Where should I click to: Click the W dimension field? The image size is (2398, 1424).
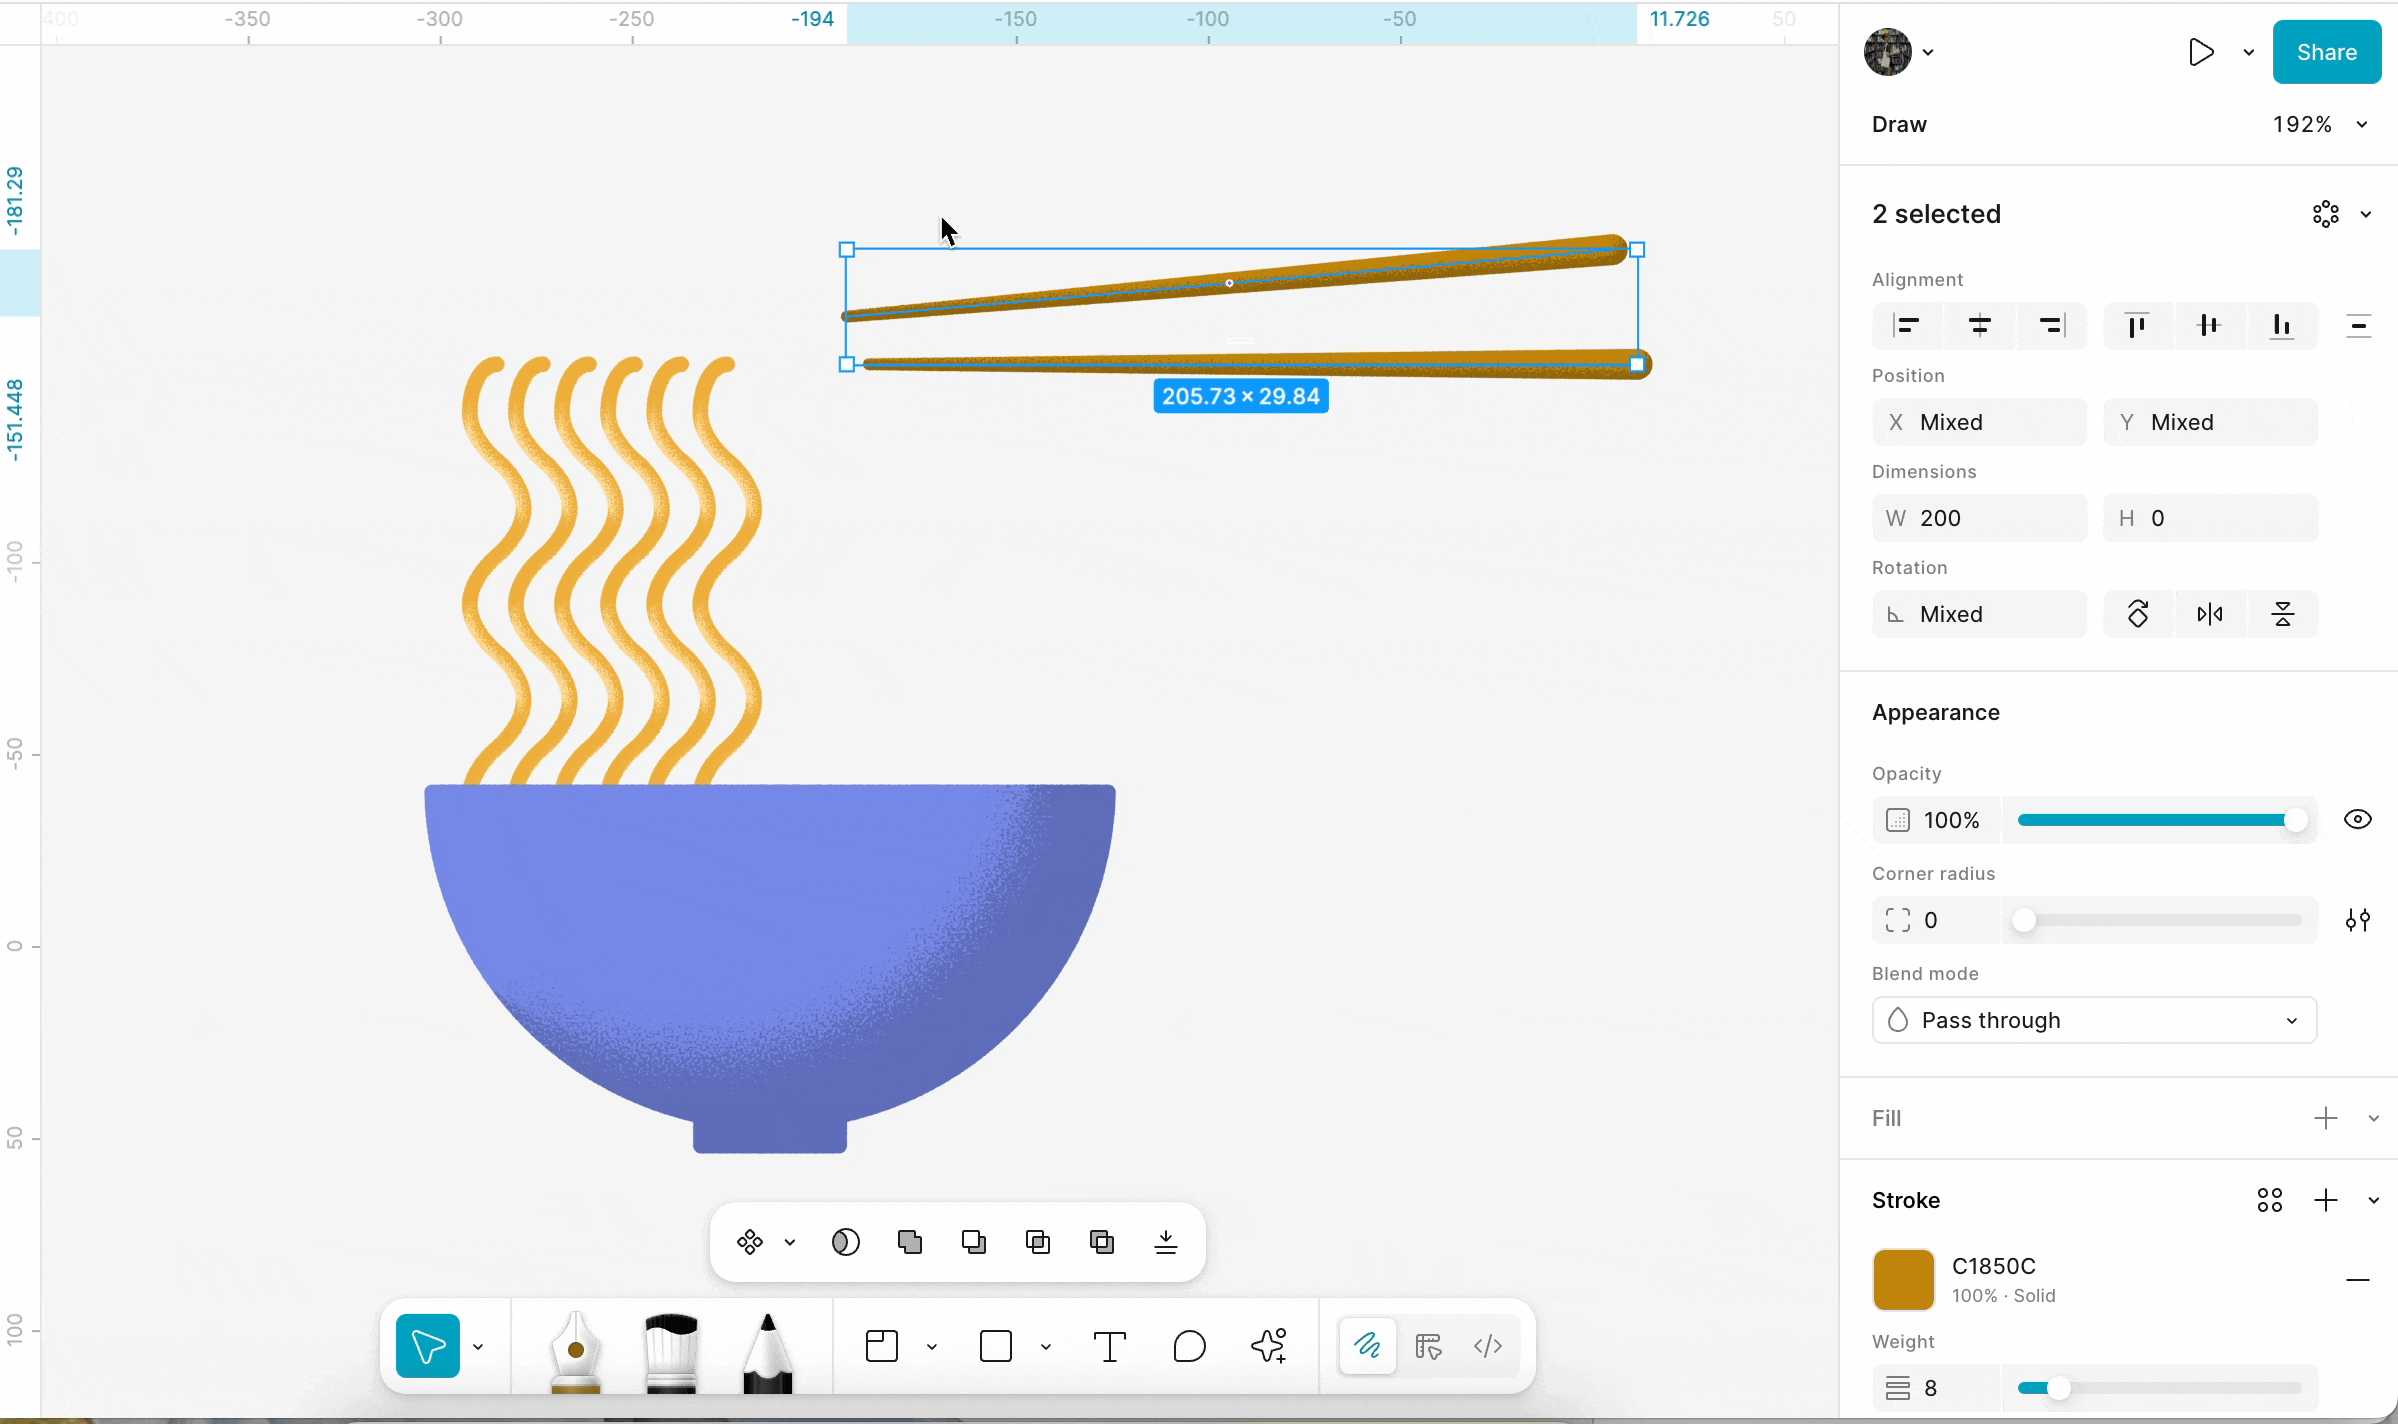[1979, 518]
